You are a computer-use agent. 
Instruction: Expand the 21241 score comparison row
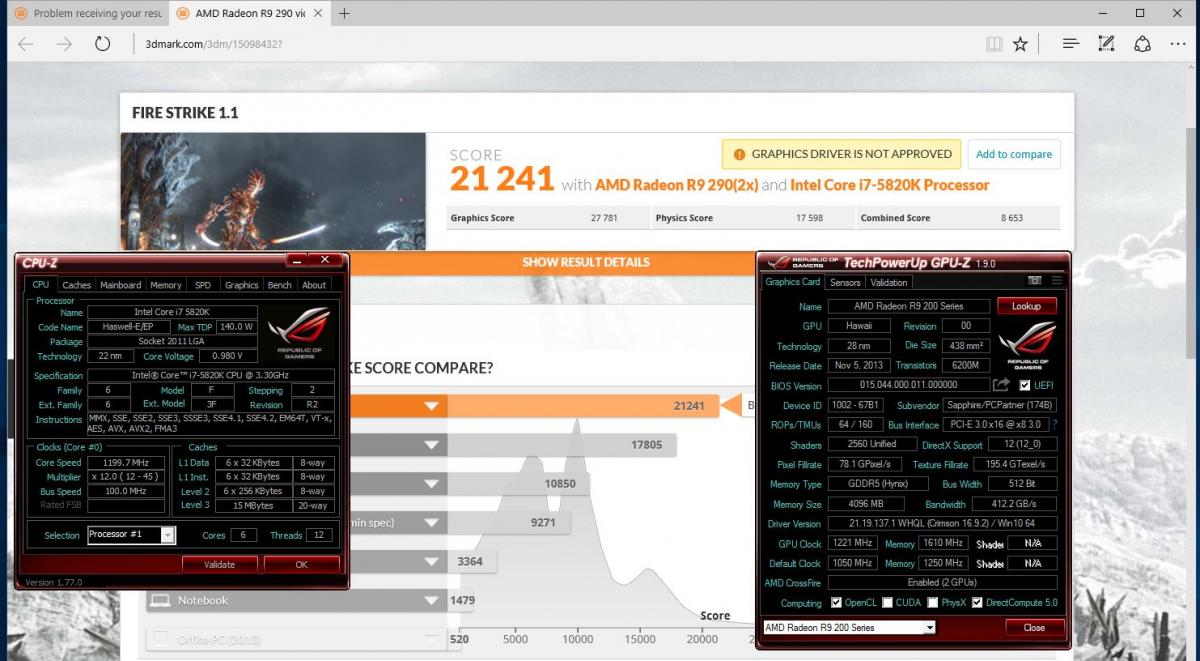click(431, 406)
